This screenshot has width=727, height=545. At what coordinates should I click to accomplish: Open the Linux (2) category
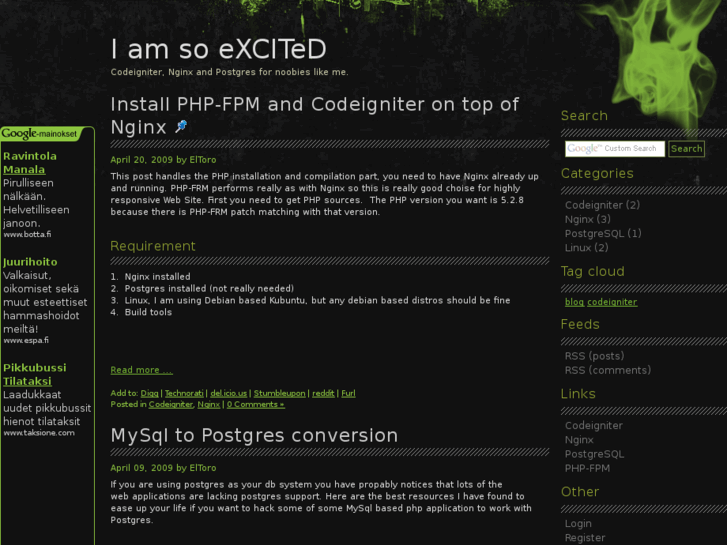[587, 248]
